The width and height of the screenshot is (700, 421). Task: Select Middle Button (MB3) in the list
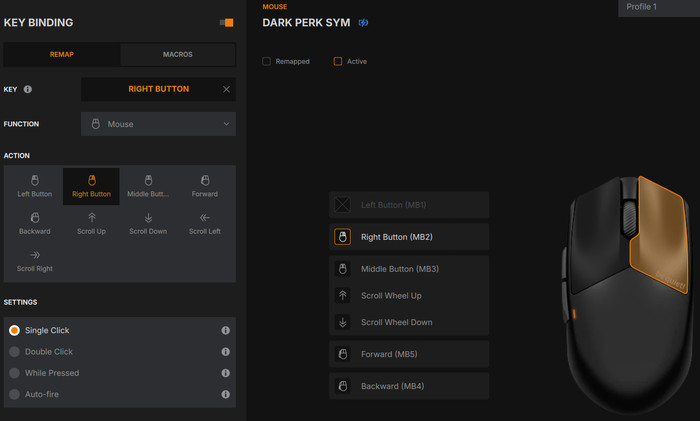(409, 269)
